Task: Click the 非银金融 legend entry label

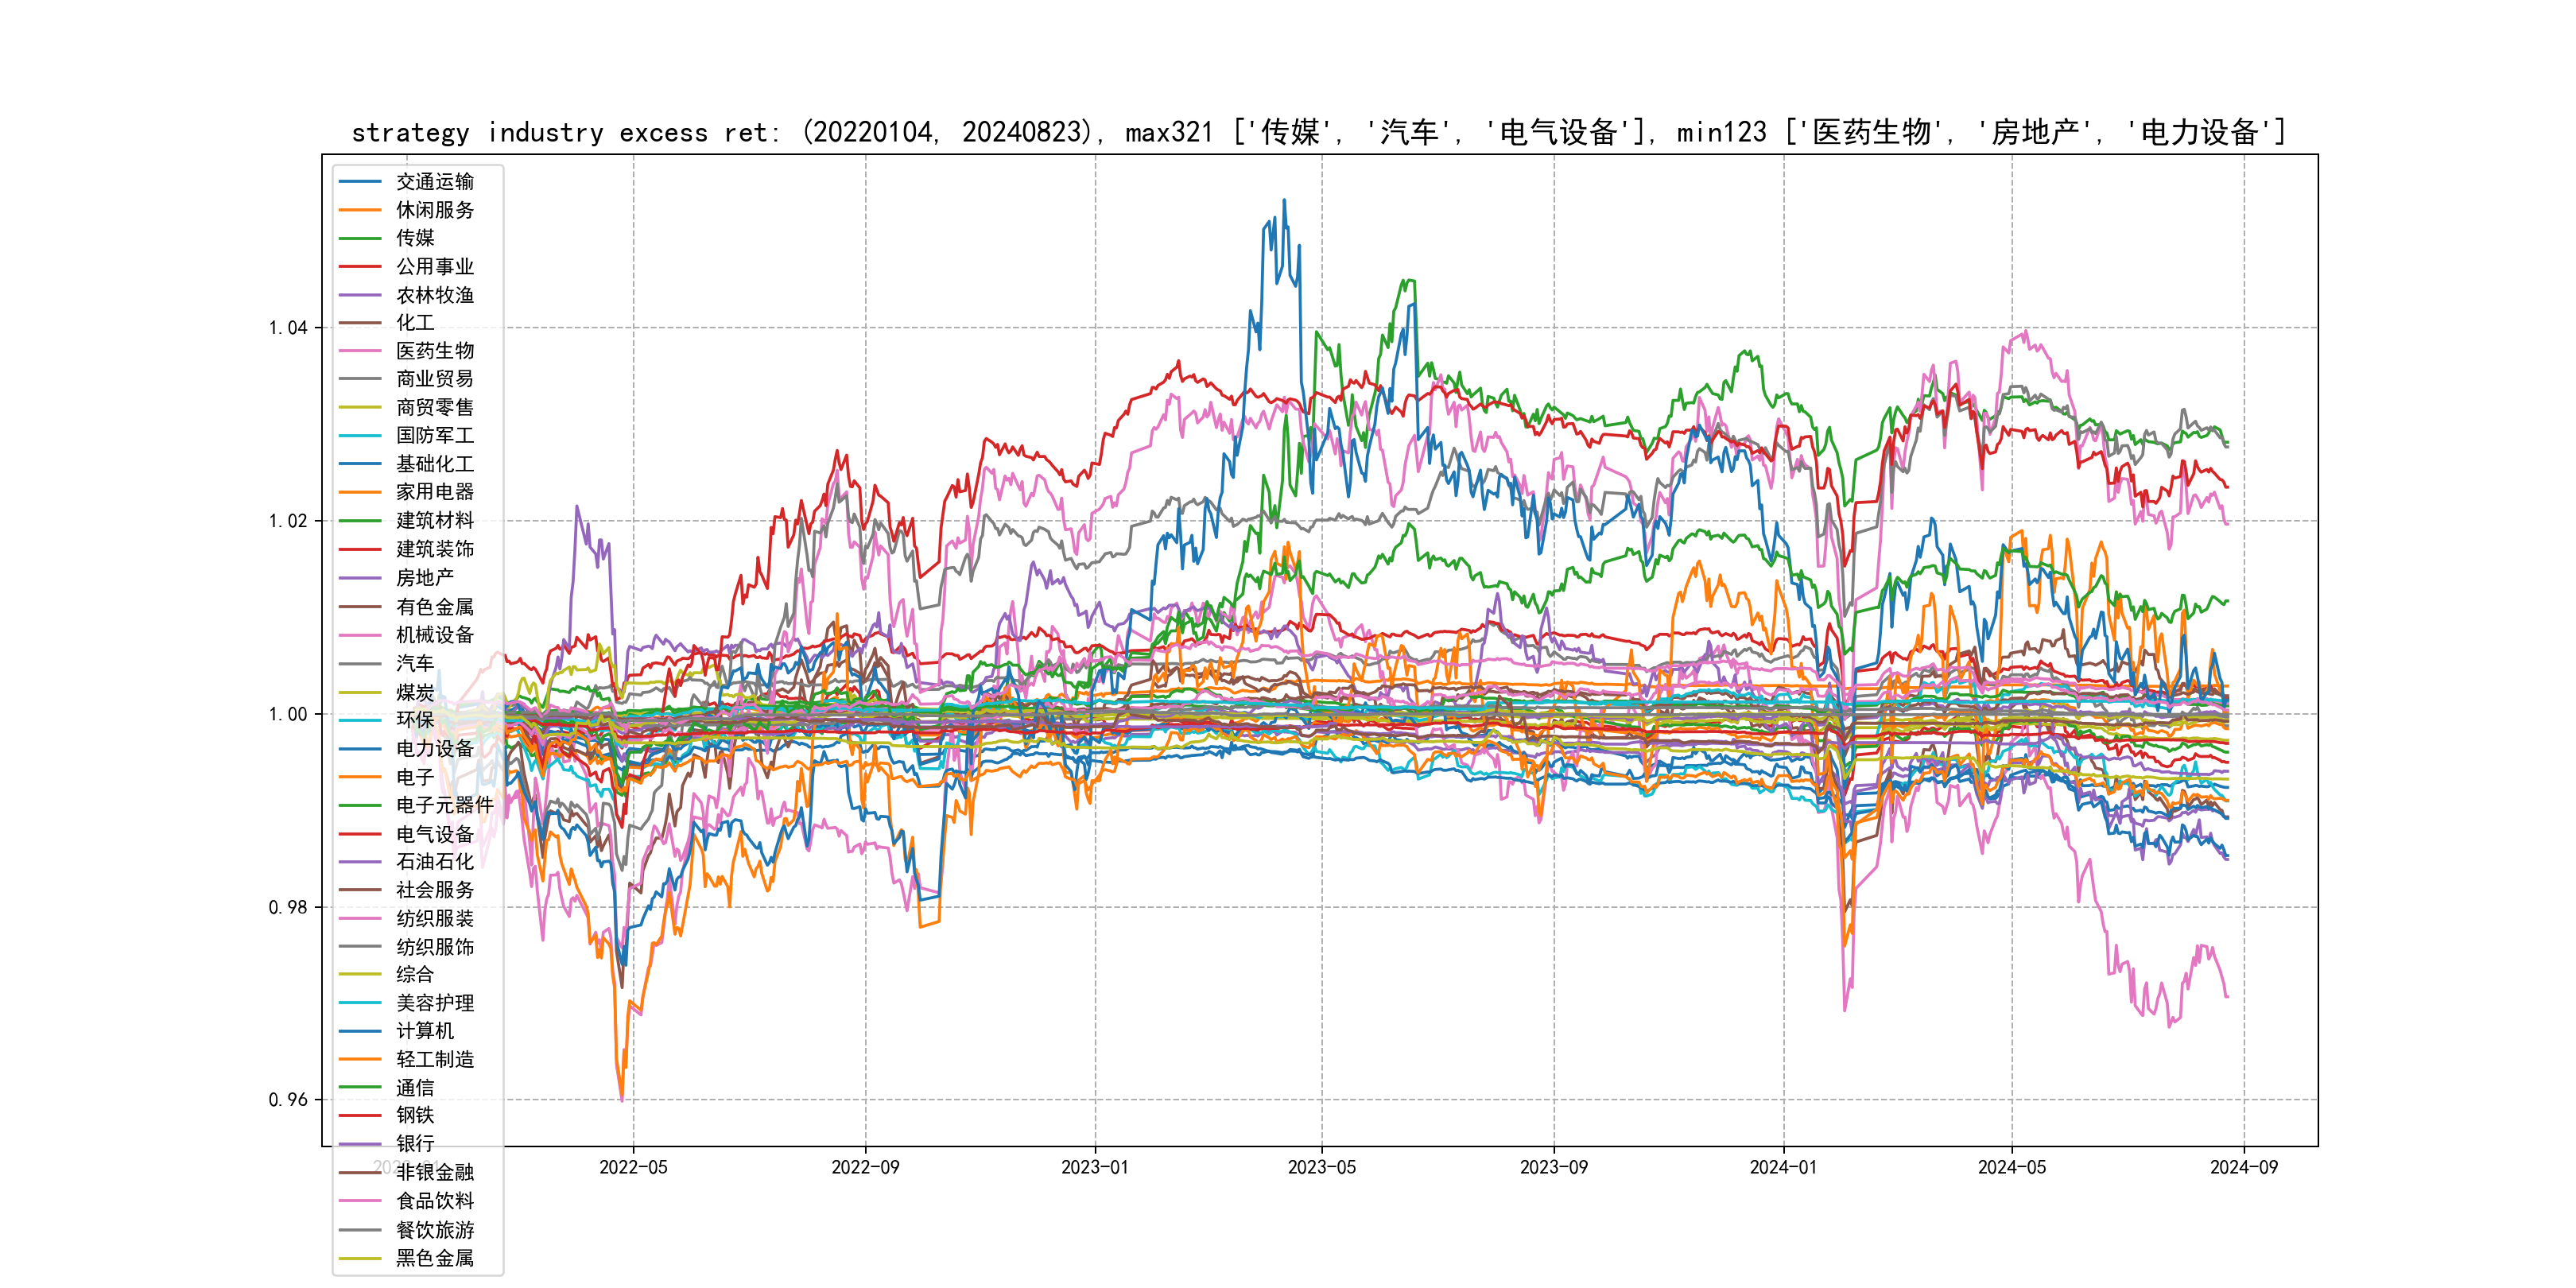Action: point(434,1172)
